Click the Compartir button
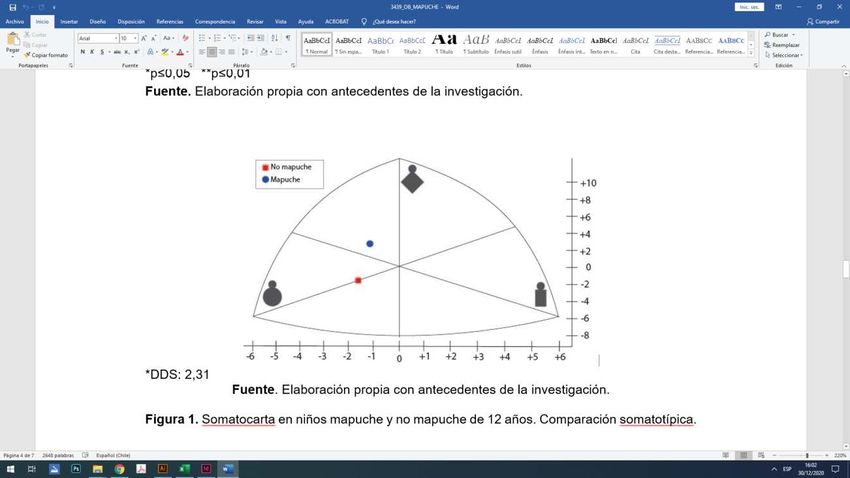Viewport: 850px width, 478px height. tap(823, 22)
